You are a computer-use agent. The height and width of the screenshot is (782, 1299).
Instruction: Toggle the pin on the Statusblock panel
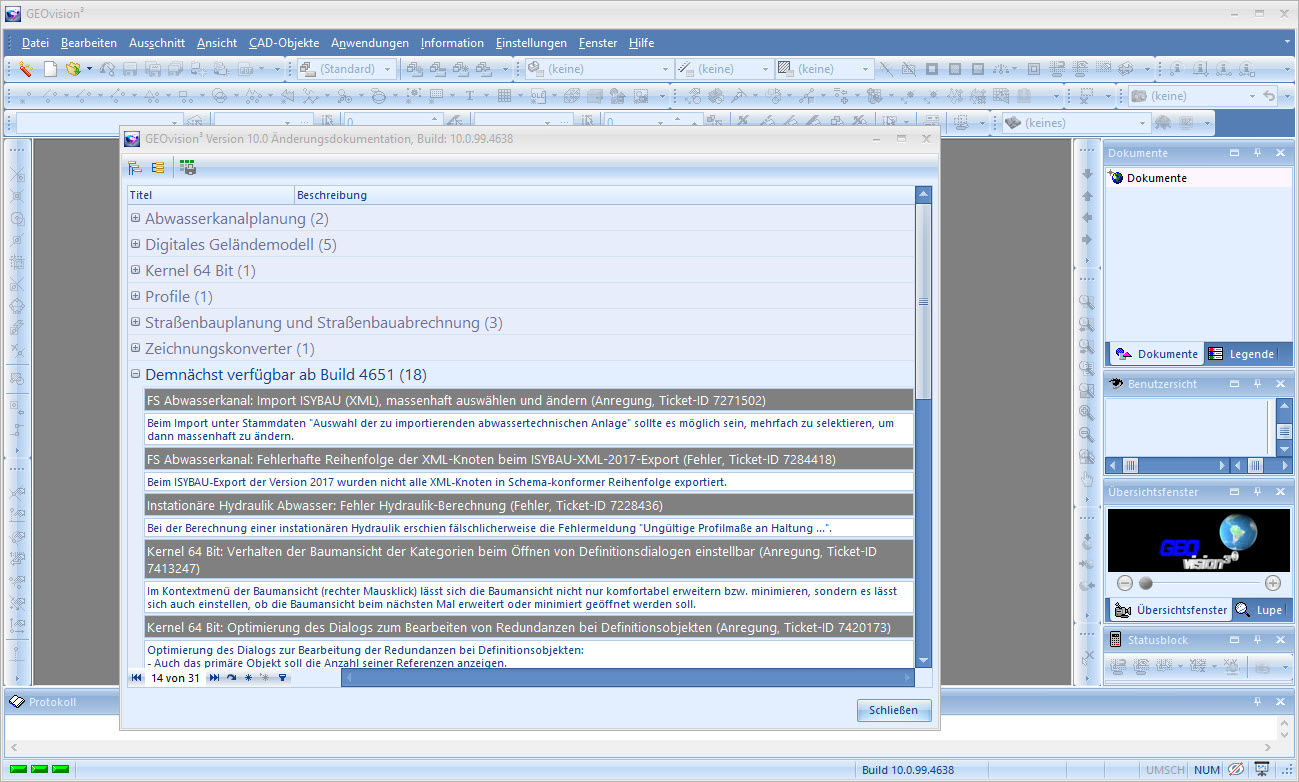point(1257,640)
